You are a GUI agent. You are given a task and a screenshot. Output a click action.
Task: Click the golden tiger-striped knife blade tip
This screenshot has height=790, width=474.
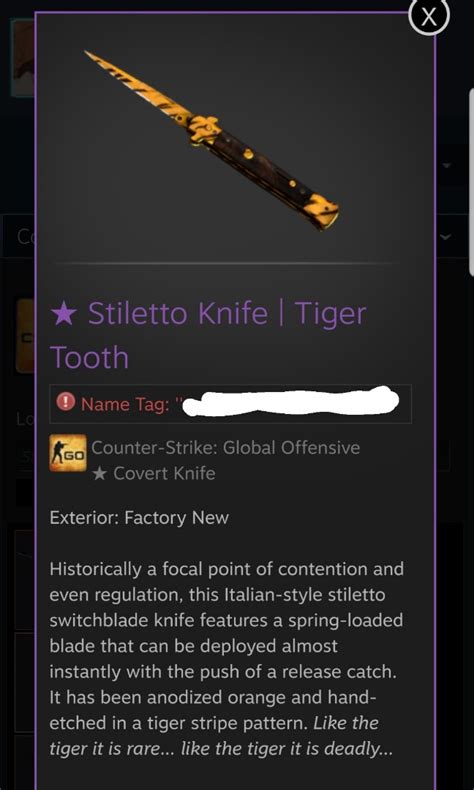coord(96,59)
